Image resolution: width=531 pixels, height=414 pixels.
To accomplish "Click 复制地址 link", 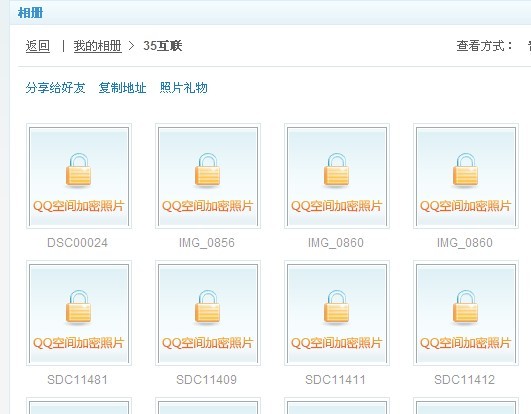I will click(122, 88).
